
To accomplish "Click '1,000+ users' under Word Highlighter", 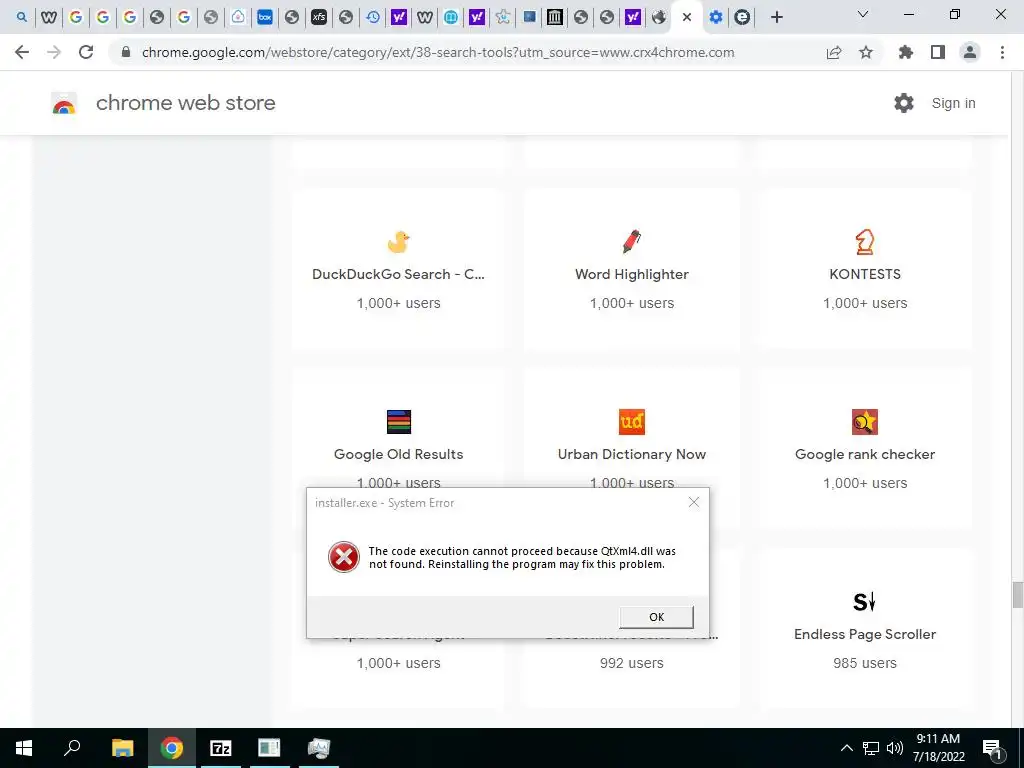I will [632, 303].
